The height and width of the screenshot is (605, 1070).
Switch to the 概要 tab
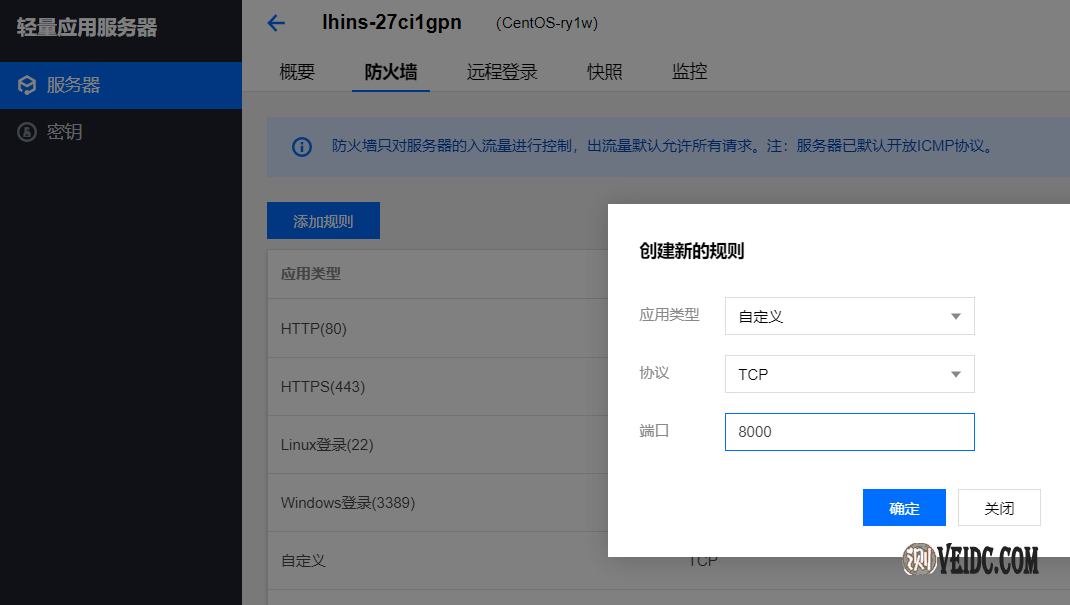click(297, 72)
